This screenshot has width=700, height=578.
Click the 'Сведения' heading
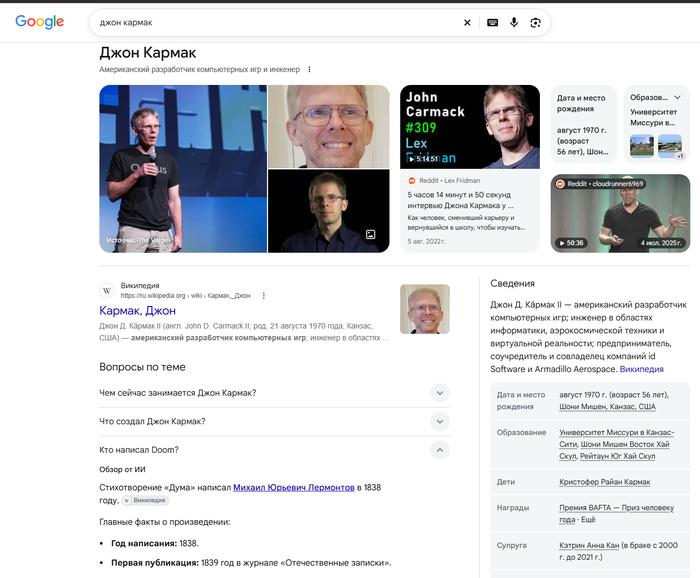click(x=512, y=283)
